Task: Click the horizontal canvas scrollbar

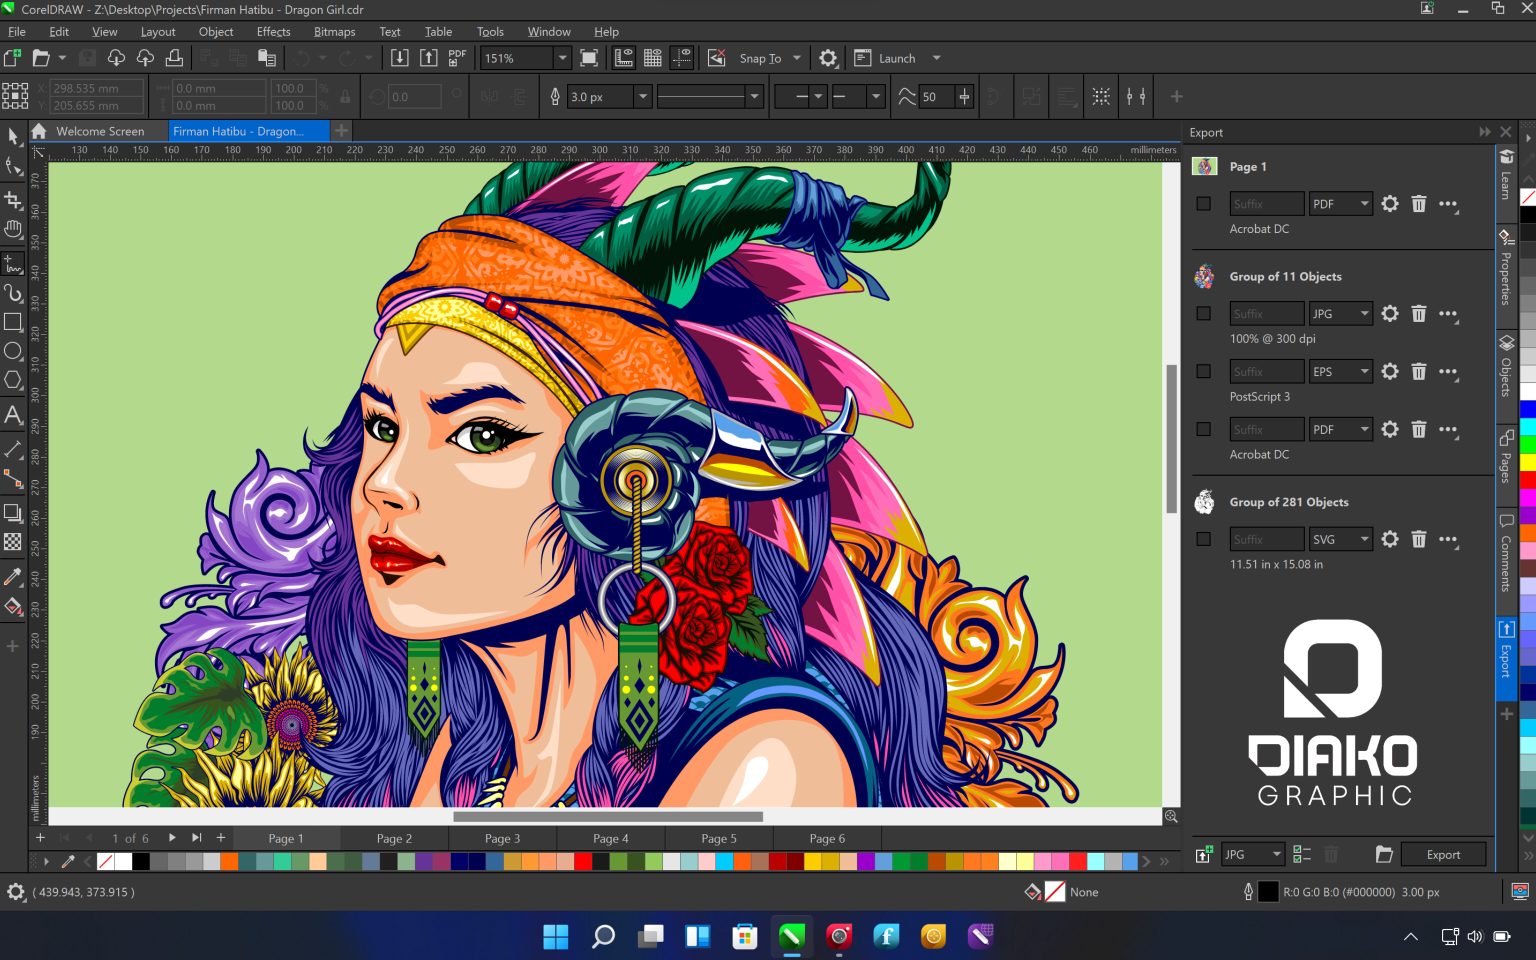Action: (x=608, y=816)
